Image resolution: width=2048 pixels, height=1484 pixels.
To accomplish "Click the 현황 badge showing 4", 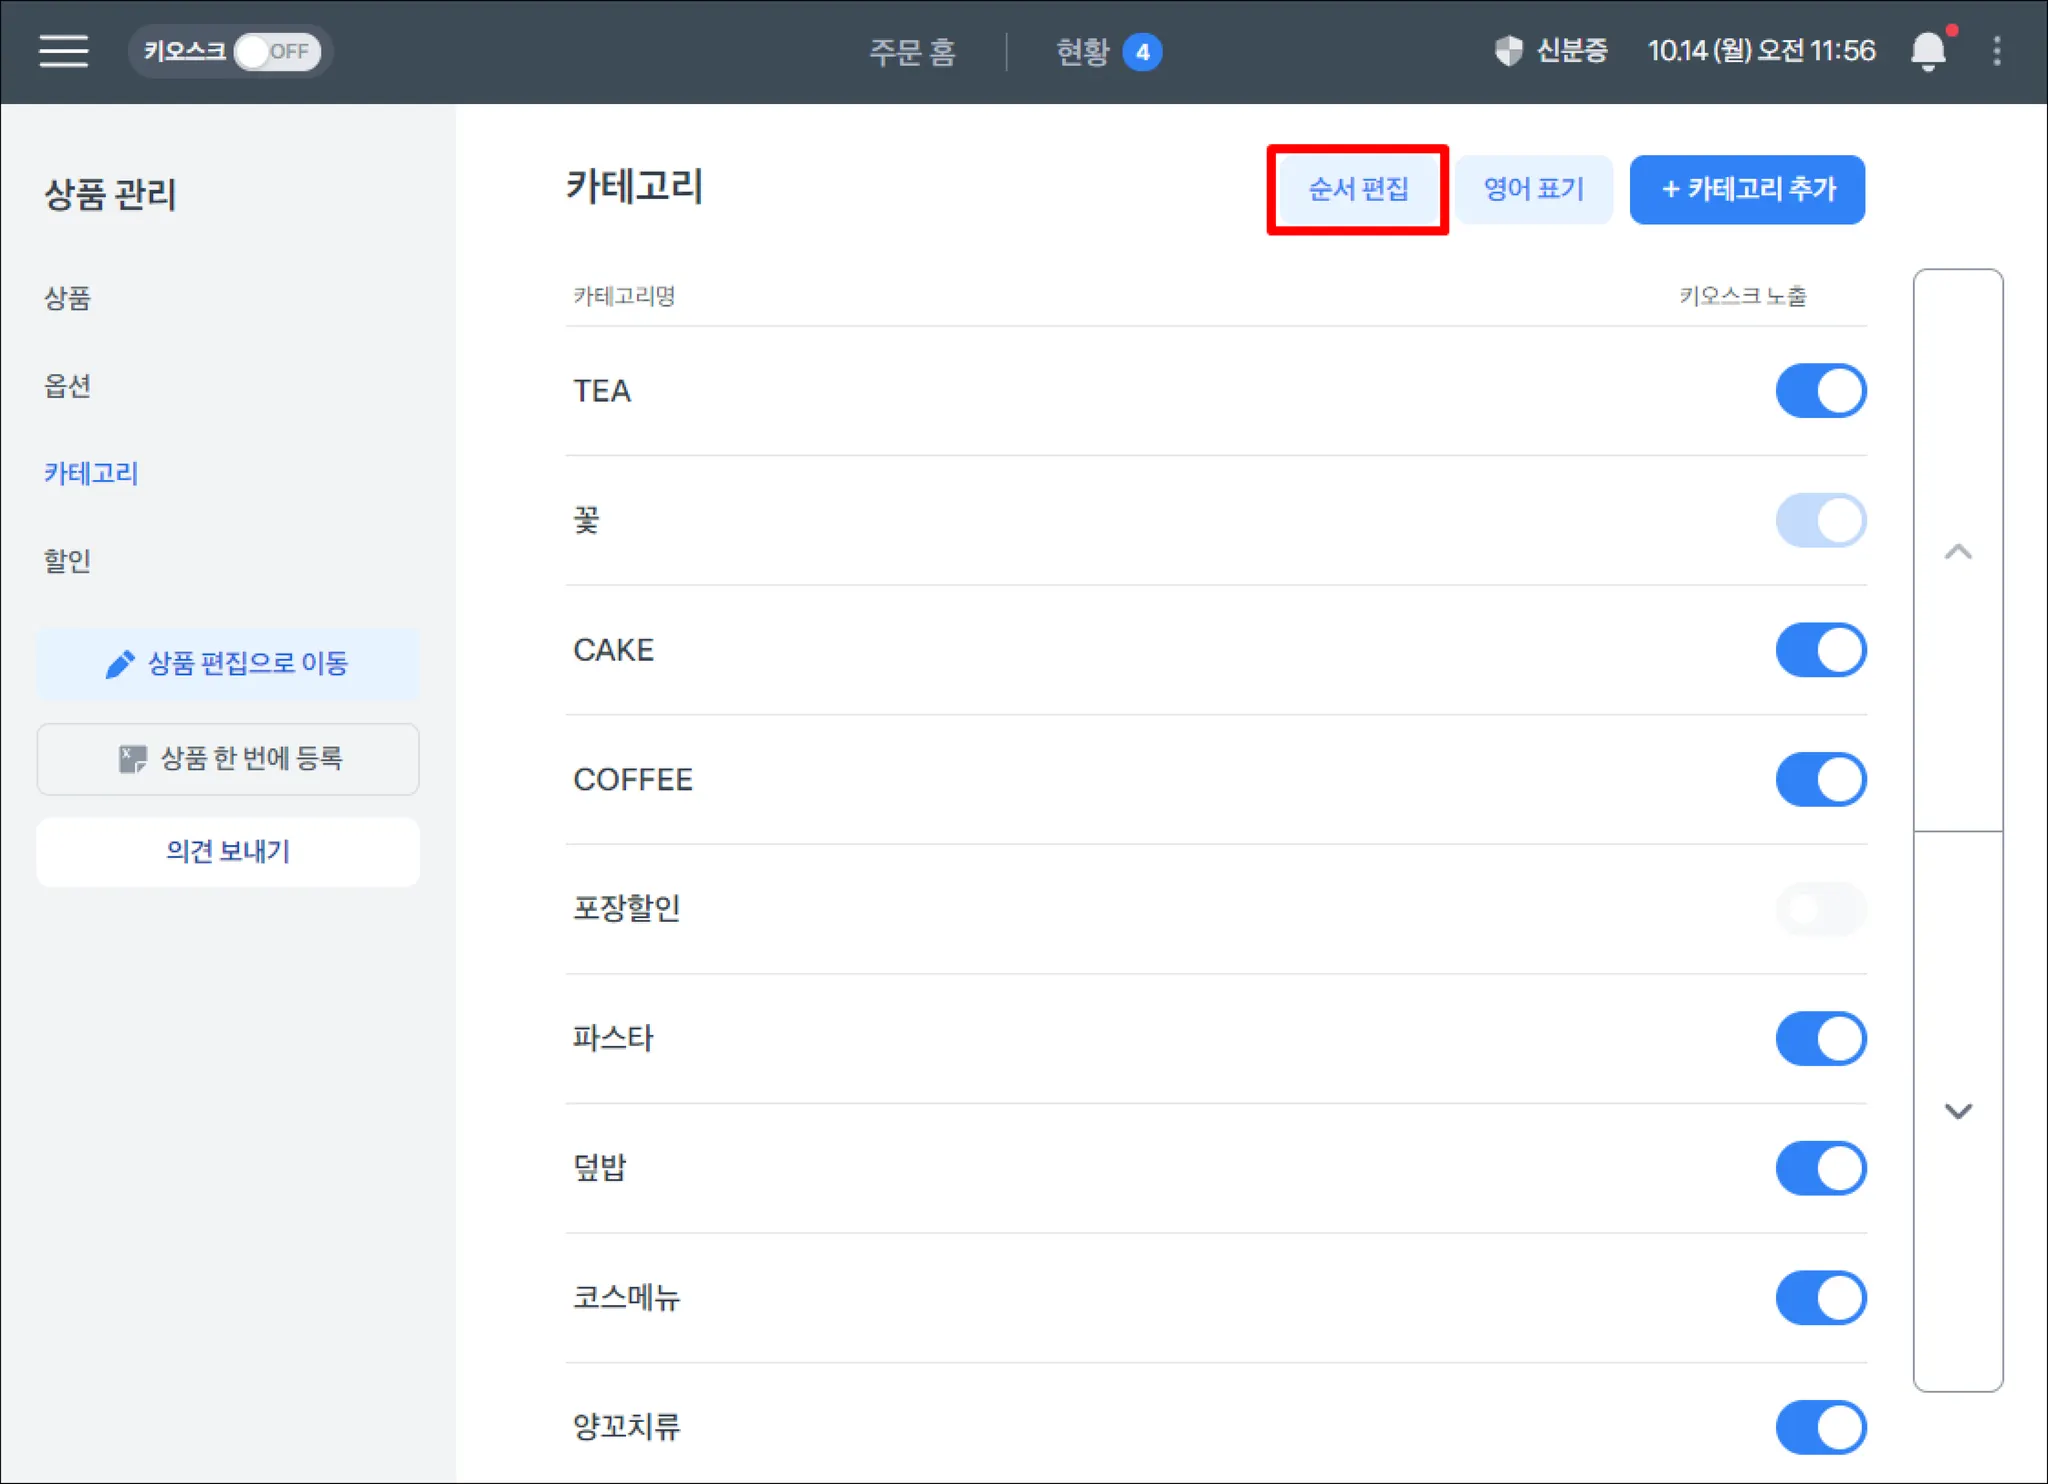I will [x=1142, y=52].
